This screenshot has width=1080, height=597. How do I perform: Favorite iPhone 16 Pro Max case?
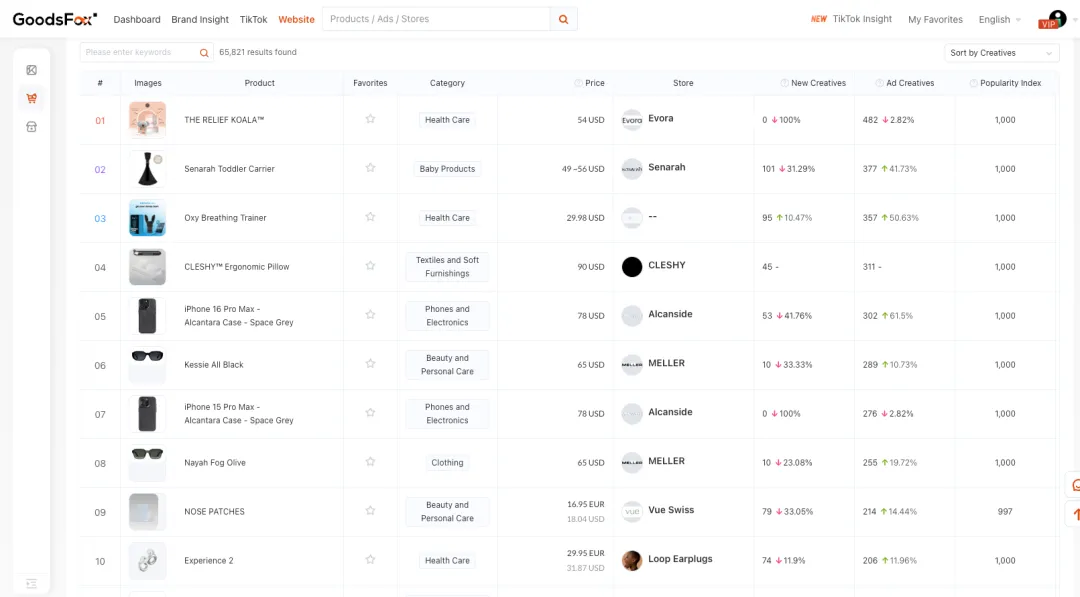pyautogui.click(x=371, y=315)
